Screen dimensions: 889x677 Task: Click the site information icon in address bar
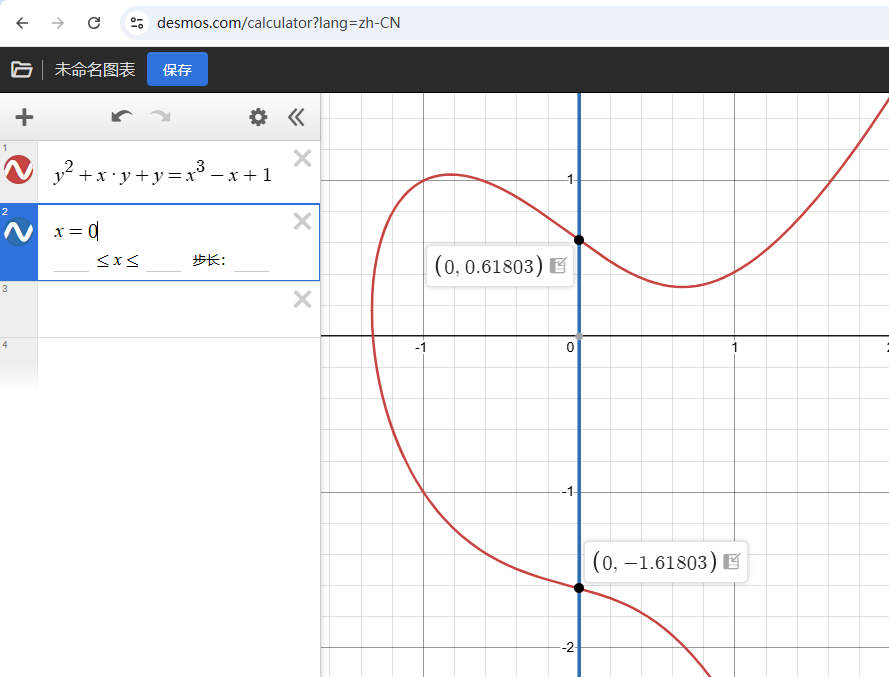tap(137, 23)
